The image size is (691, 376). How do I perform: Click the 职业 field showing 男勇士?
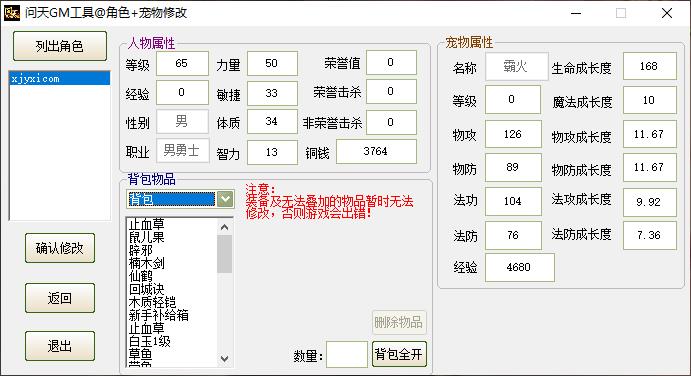coord(182,151)
